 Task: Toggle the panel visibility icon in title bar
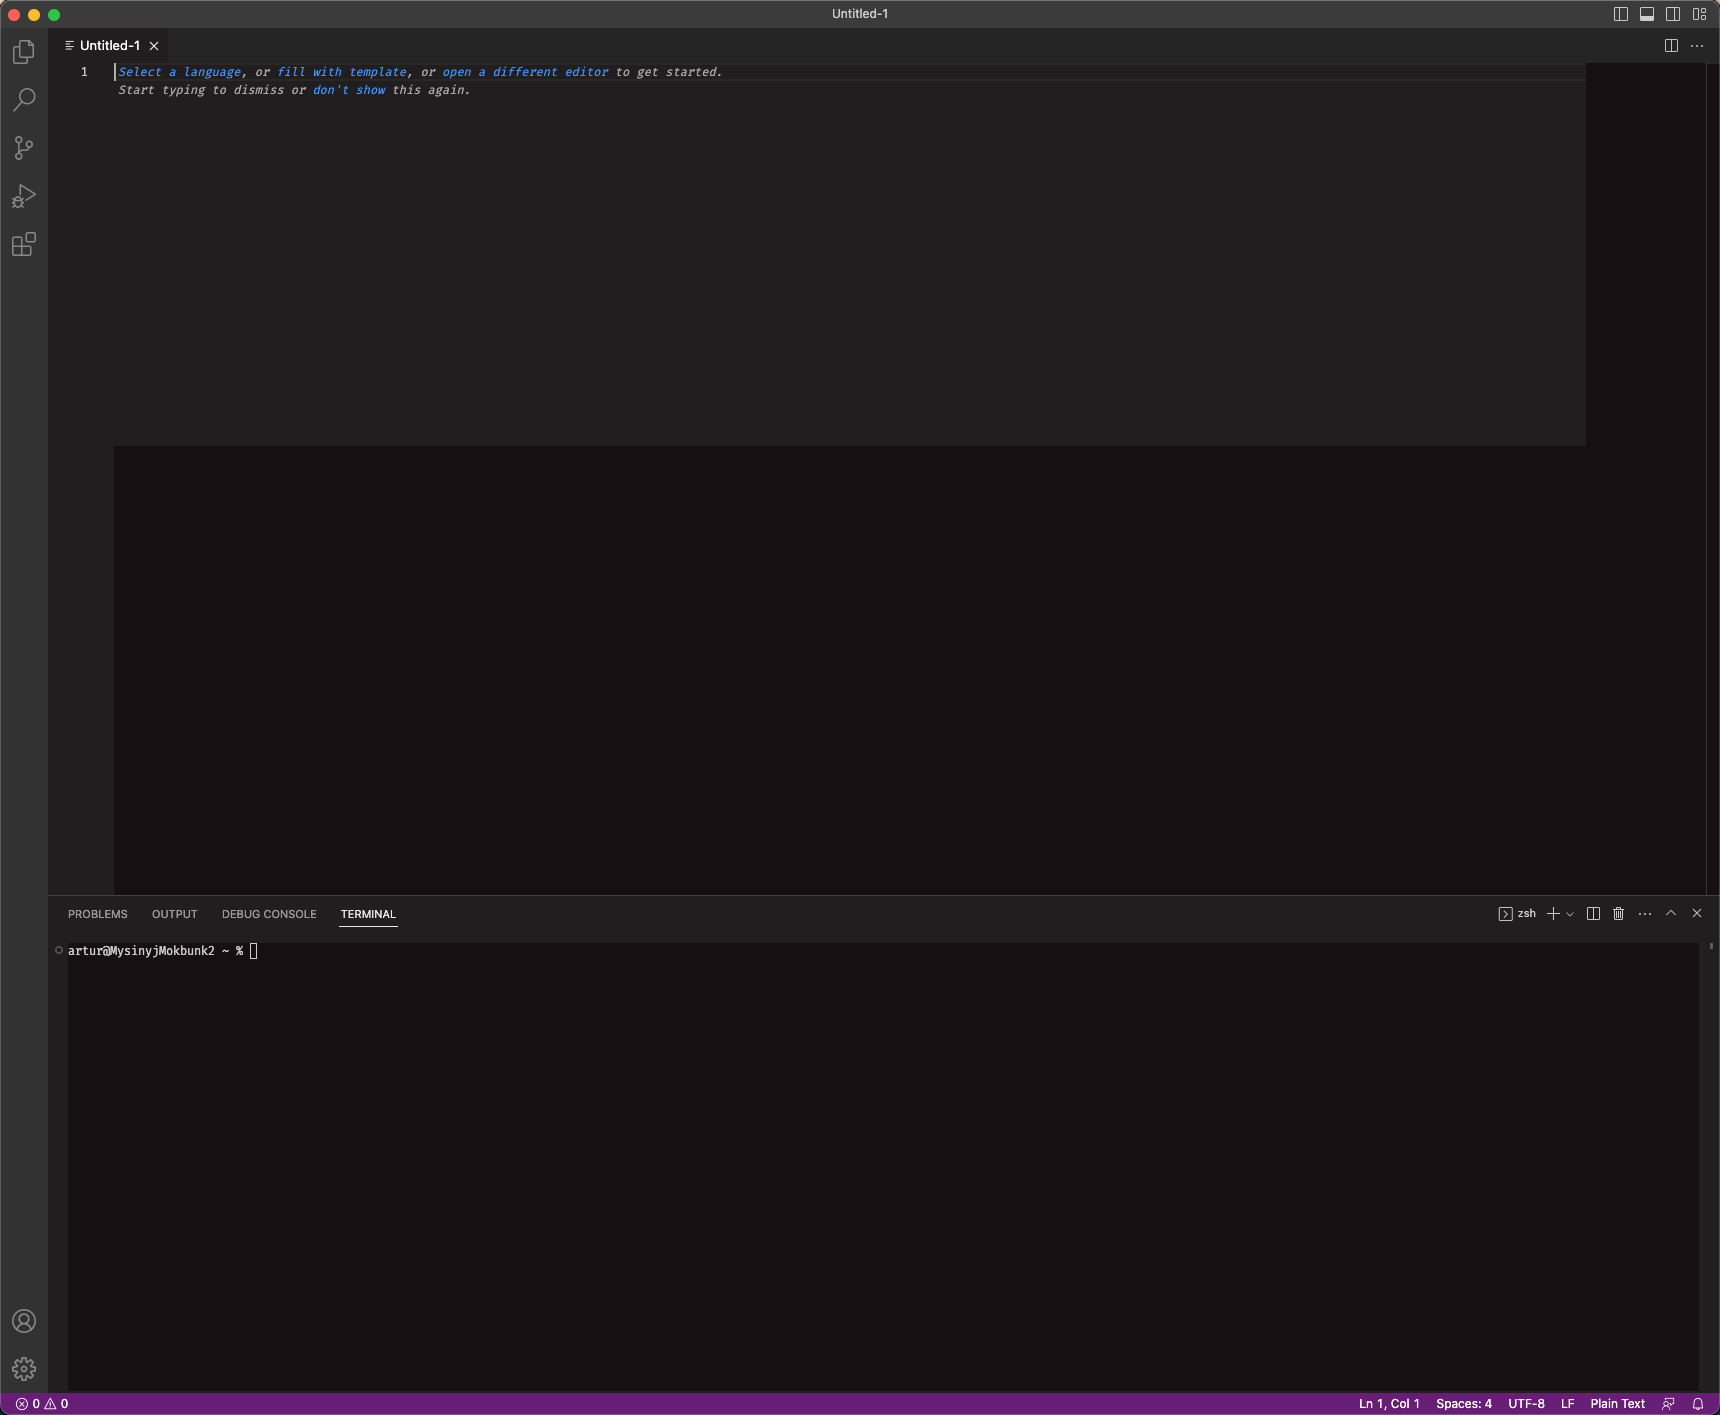coord(1646,13)
